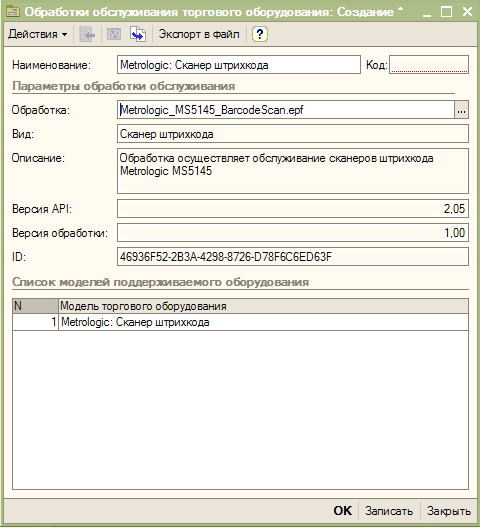Click the Записать button
Image resolution: width=480 pixels, height=528 pixels.
tap(389, 511)
